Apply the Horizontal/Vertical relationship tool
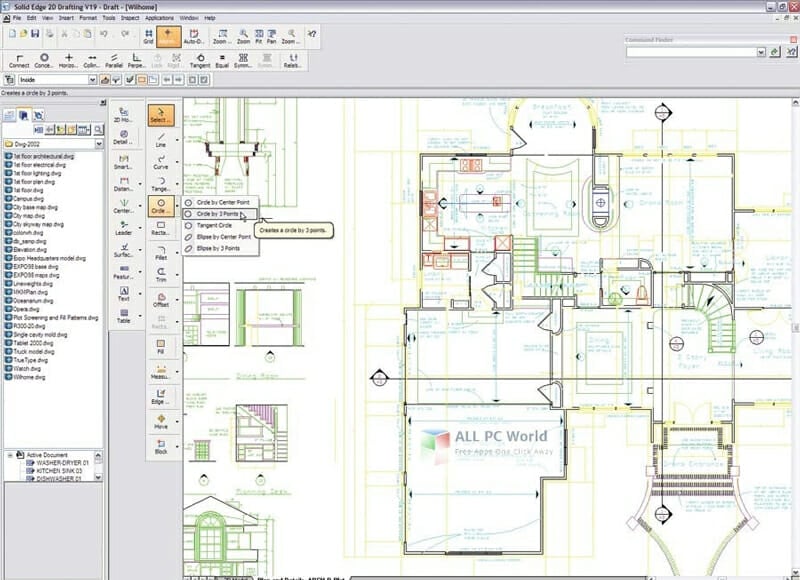Viewport: 800px width, 580px height. click(68, 61)
